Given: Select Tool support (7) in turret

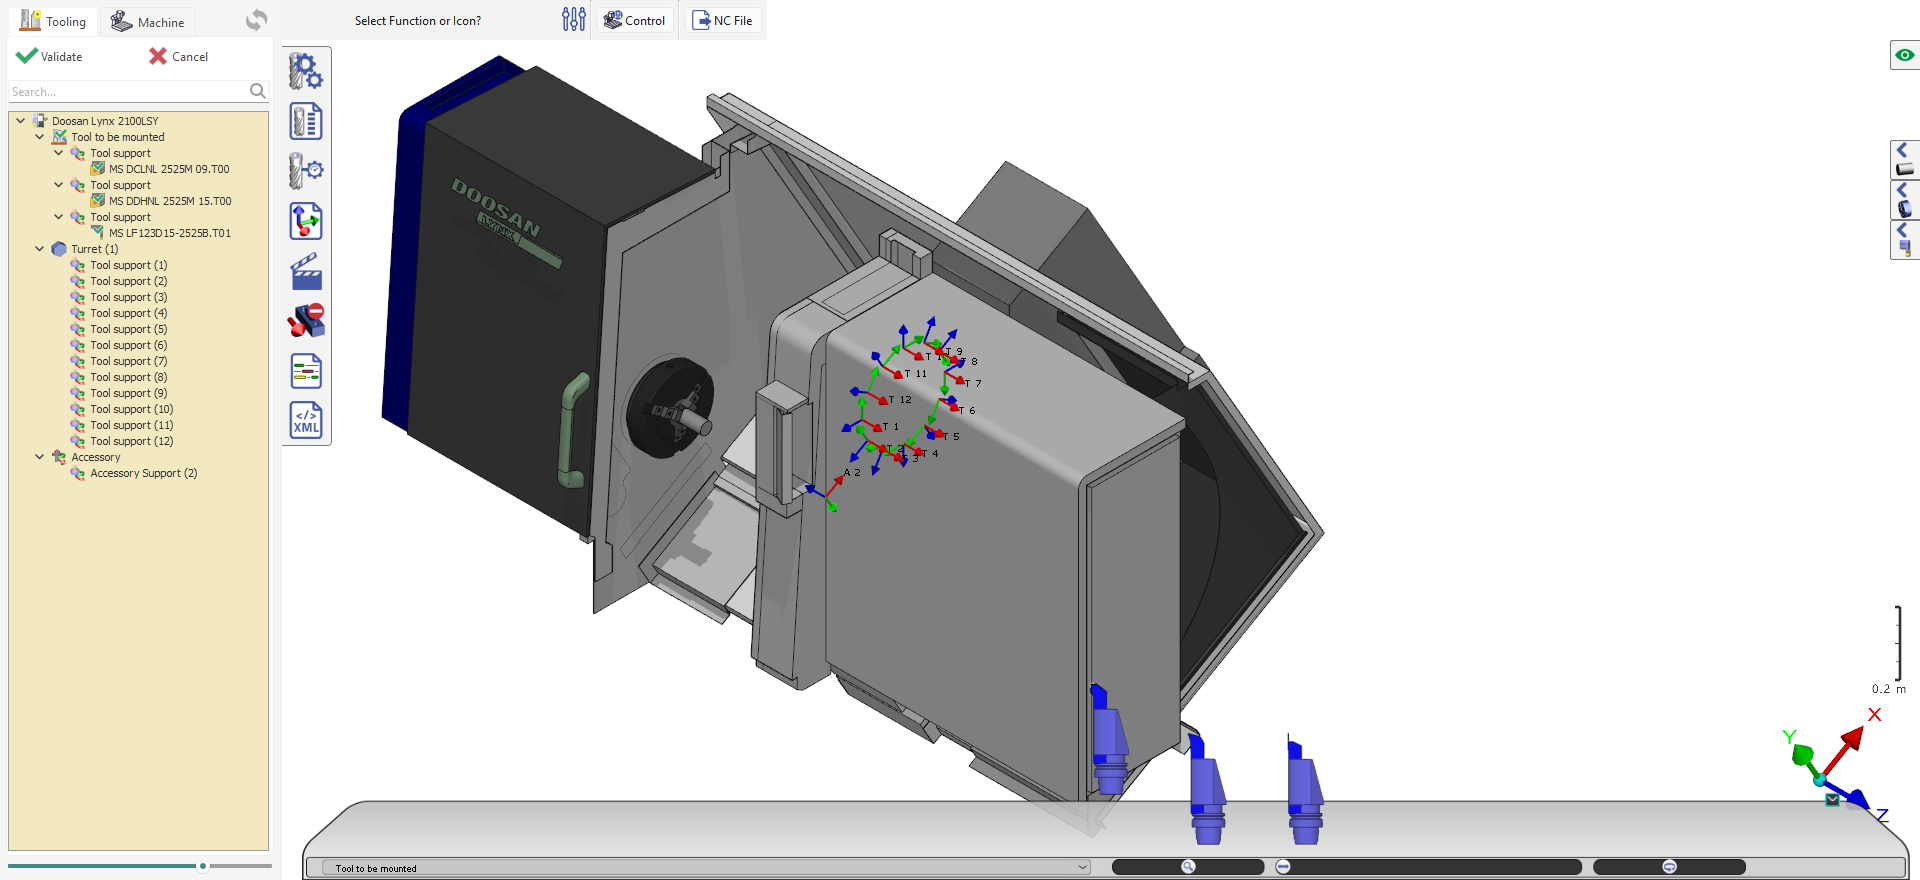Looking at the screenshot, I should [129, 361].
